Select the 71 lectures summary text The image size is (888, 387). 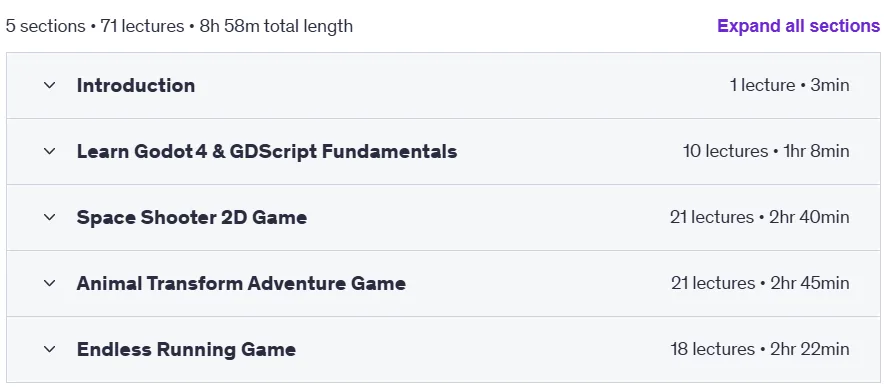click(142, 27)
